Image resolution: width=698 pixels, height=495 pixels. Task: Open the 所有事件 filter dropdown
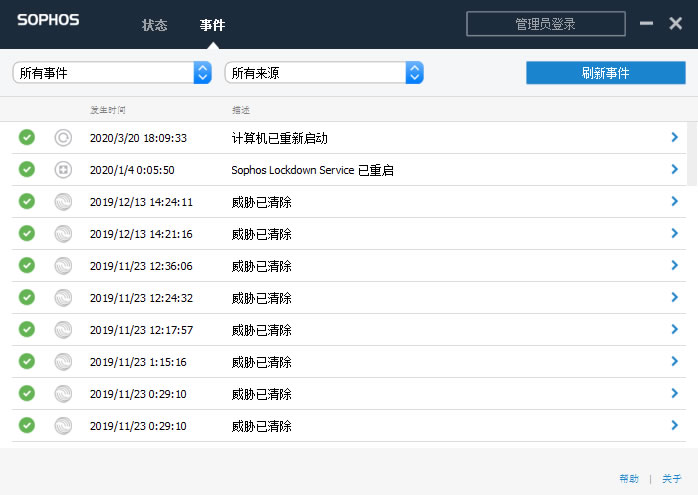pos(112,73)
